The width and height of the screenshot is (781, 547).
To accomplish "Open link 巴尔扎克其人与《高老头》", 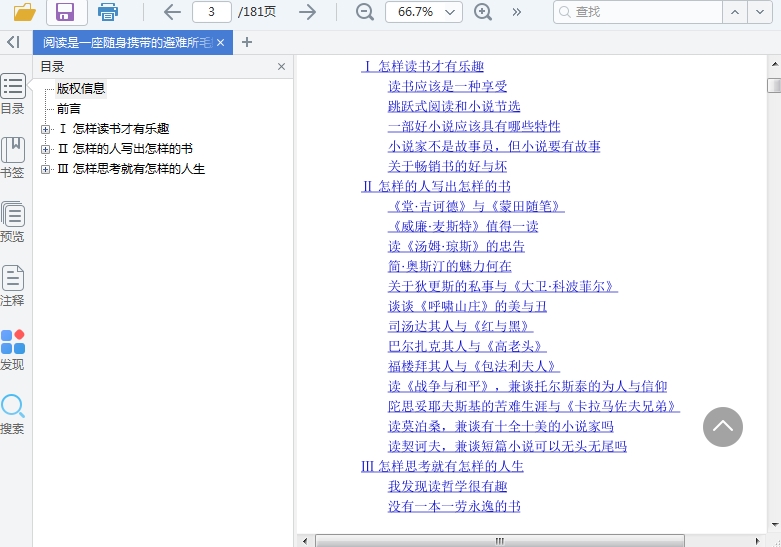I will pyautogui.click(x=467, y=346).
